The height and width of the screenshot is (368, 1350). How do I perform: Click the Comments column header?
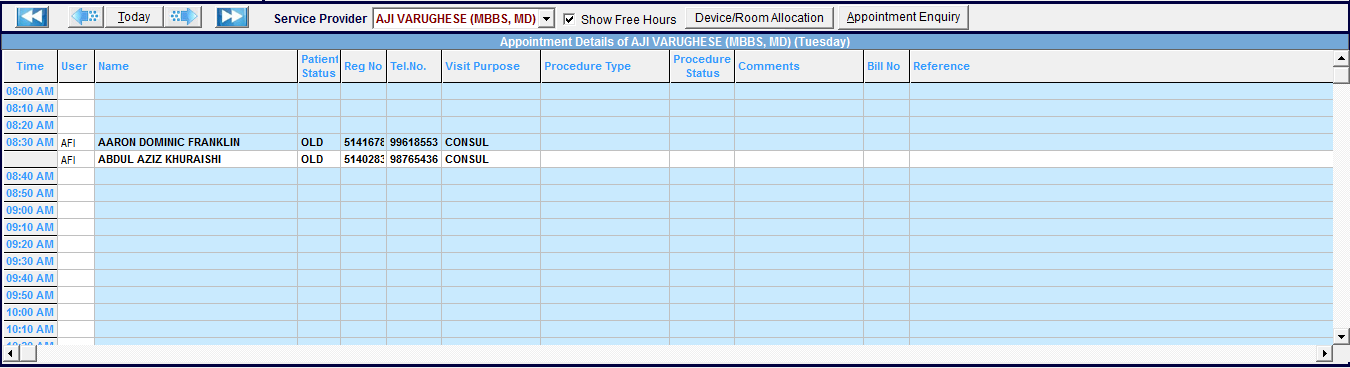coord(799,66)
